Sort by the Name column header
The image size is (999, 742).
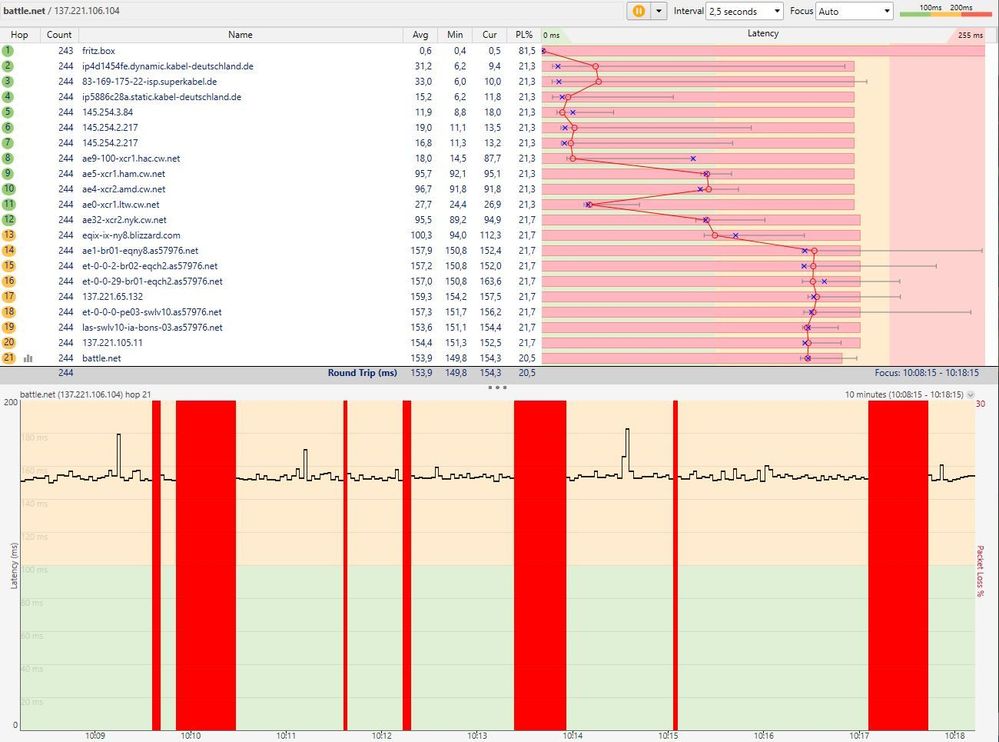240,35
